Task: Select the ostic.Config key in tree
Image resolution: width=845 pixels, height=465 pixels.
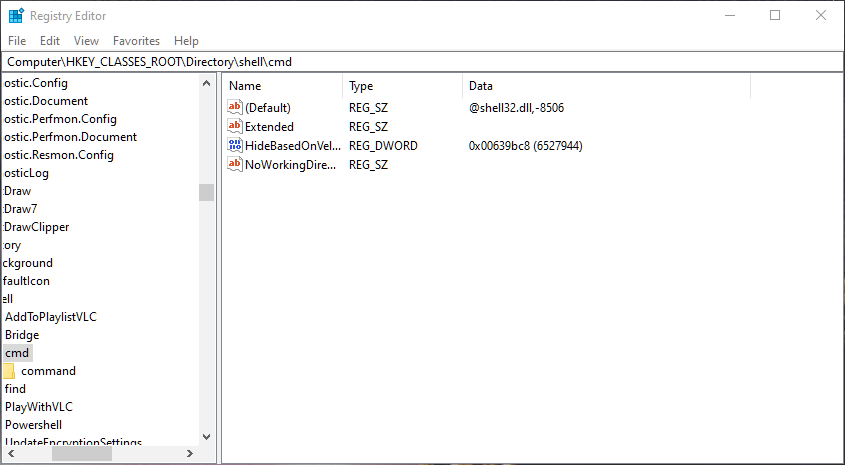Action: pos(36,83)
